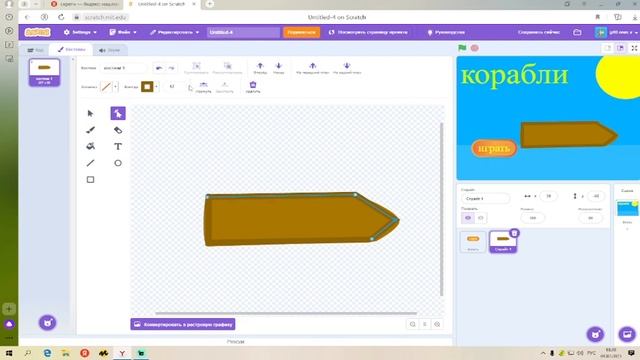
Task: Ungroup the selected shapes
Action: point(227,68)
